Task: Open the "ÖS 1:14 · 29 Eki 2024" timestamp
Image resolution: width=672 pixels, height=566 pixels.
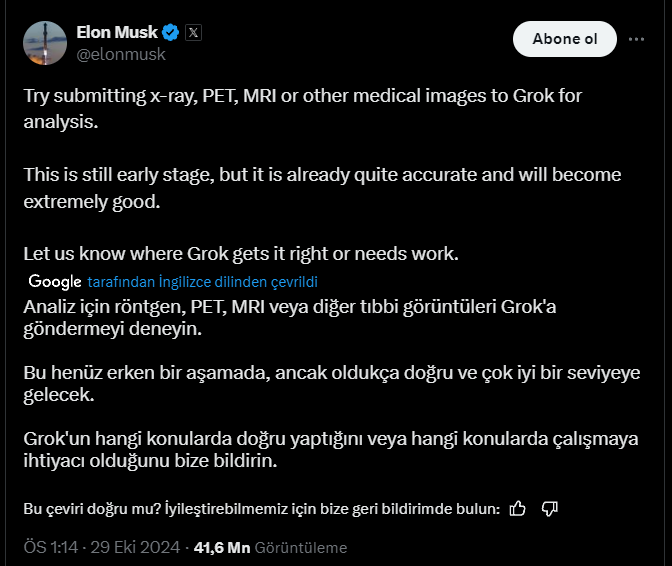Action: pyautogui.click(x=102, y=547)
